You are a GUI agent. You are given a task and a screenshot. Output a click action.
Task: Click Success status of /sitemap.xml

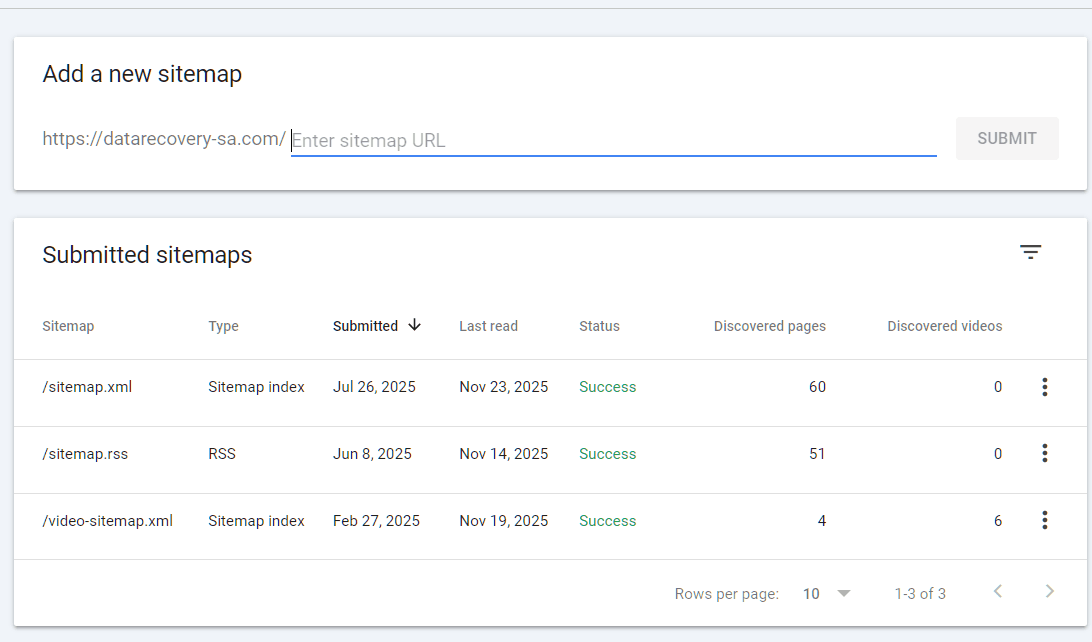607,387
